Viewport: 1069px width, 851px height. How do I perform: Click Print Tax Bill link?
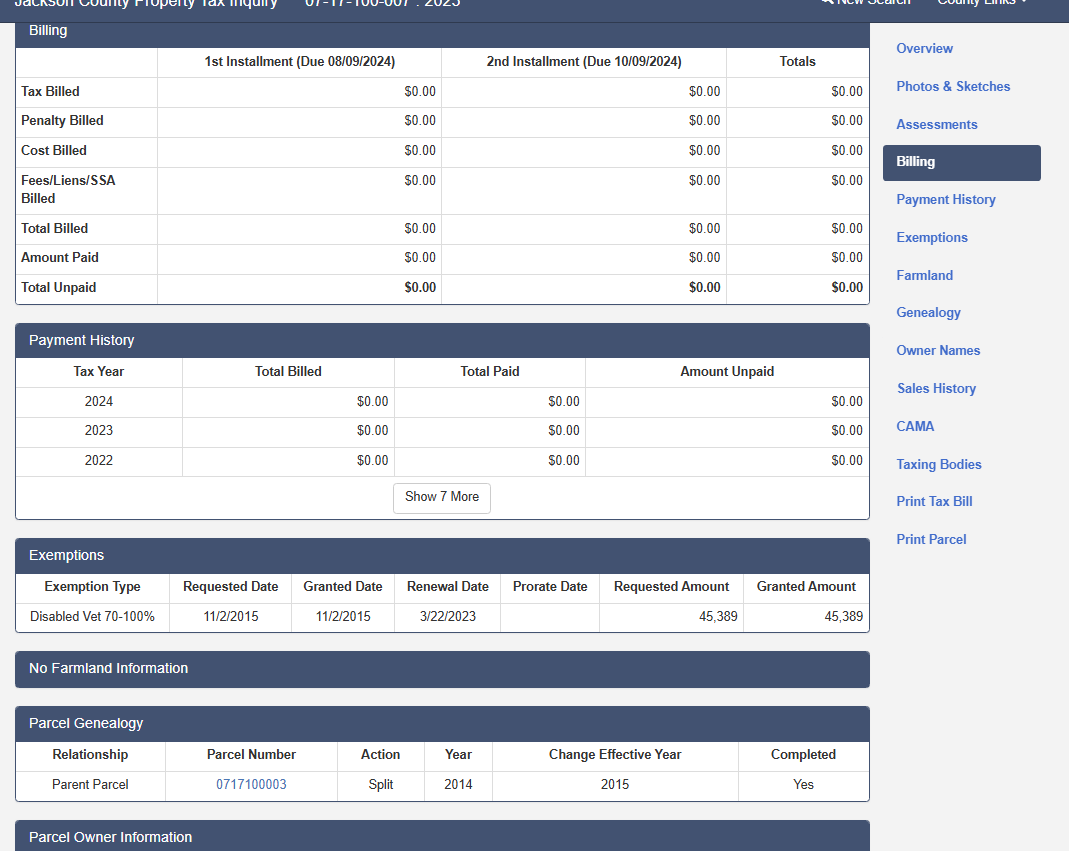934,502
